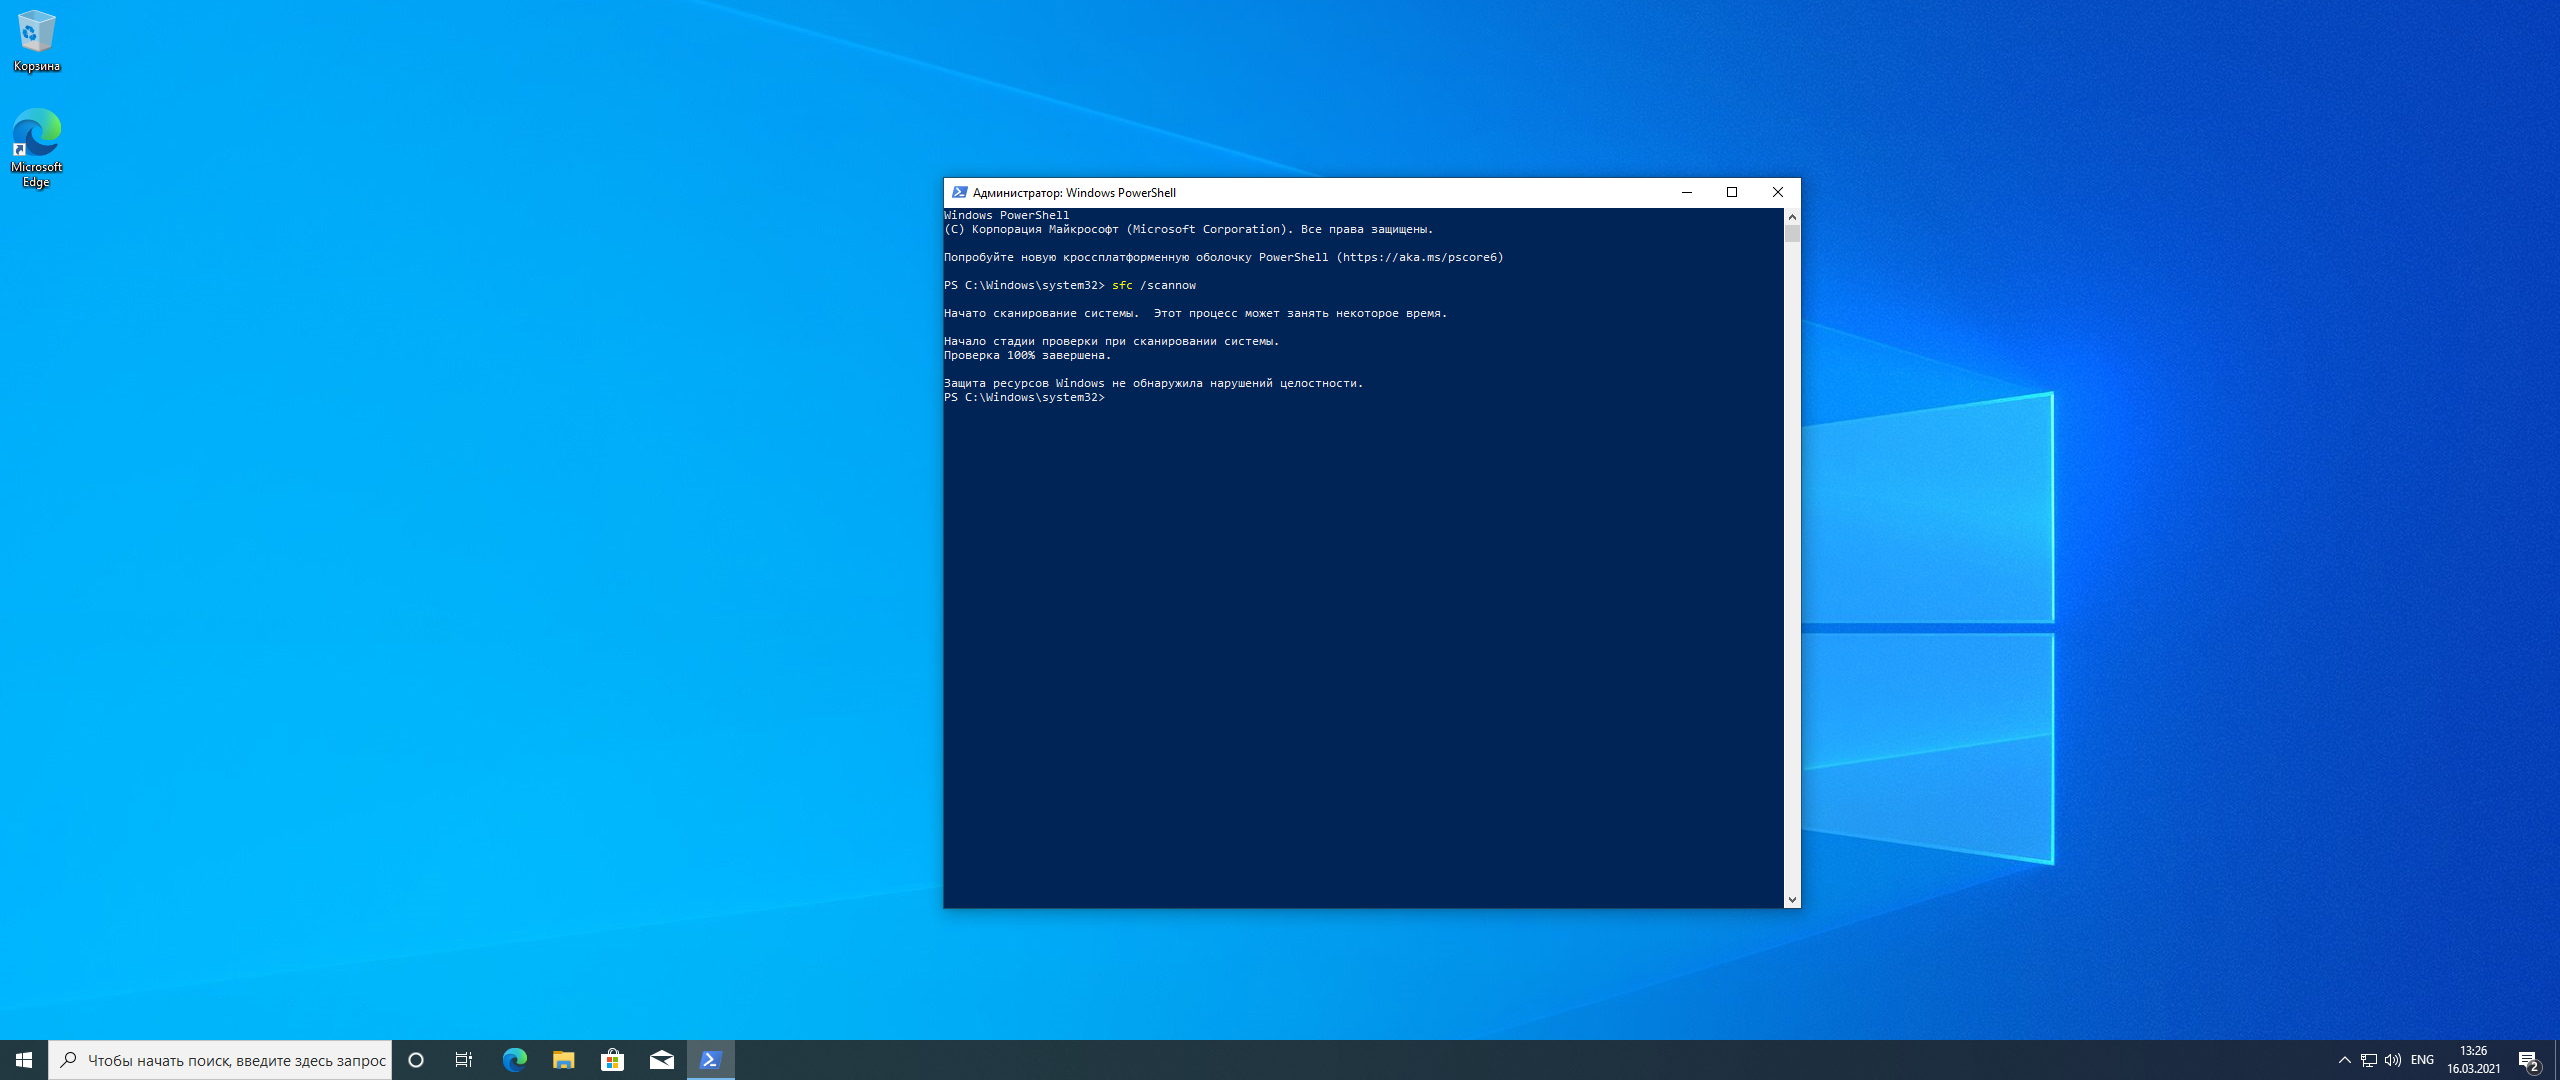
Task: Close the PowerShell window
Action: tap(1778, 192)
